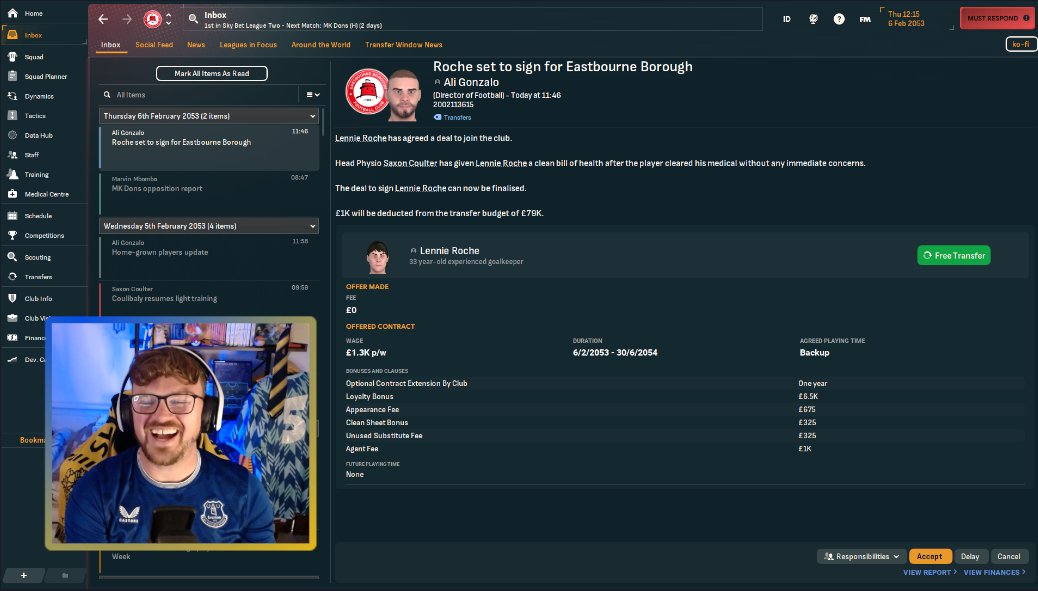Go forward with the right arrow

coord(127,19)
